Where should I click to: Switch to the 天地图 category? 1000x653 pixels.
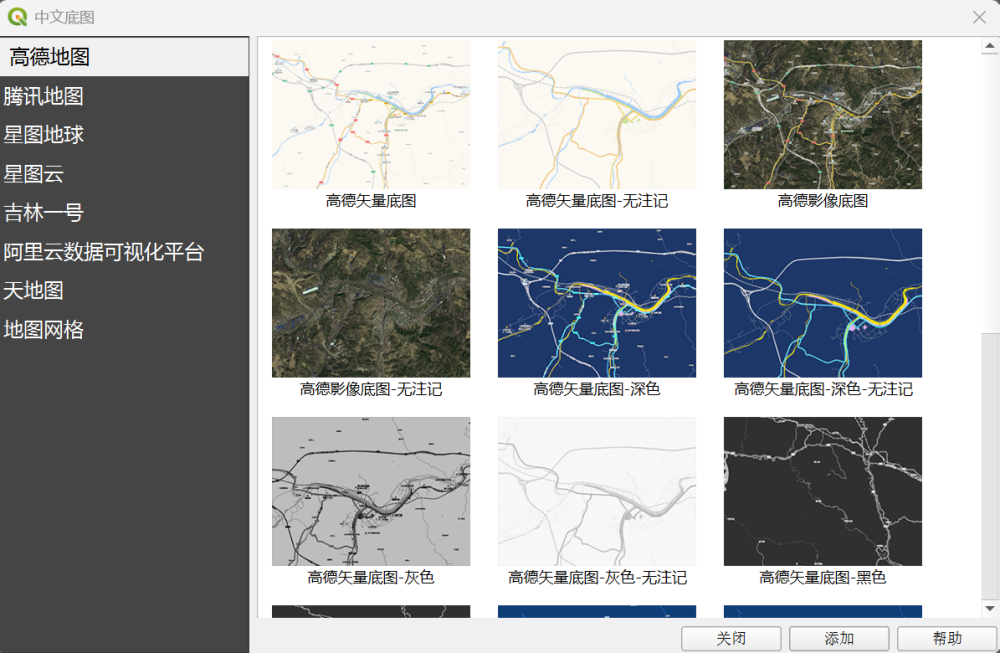(x=34, y=291)
